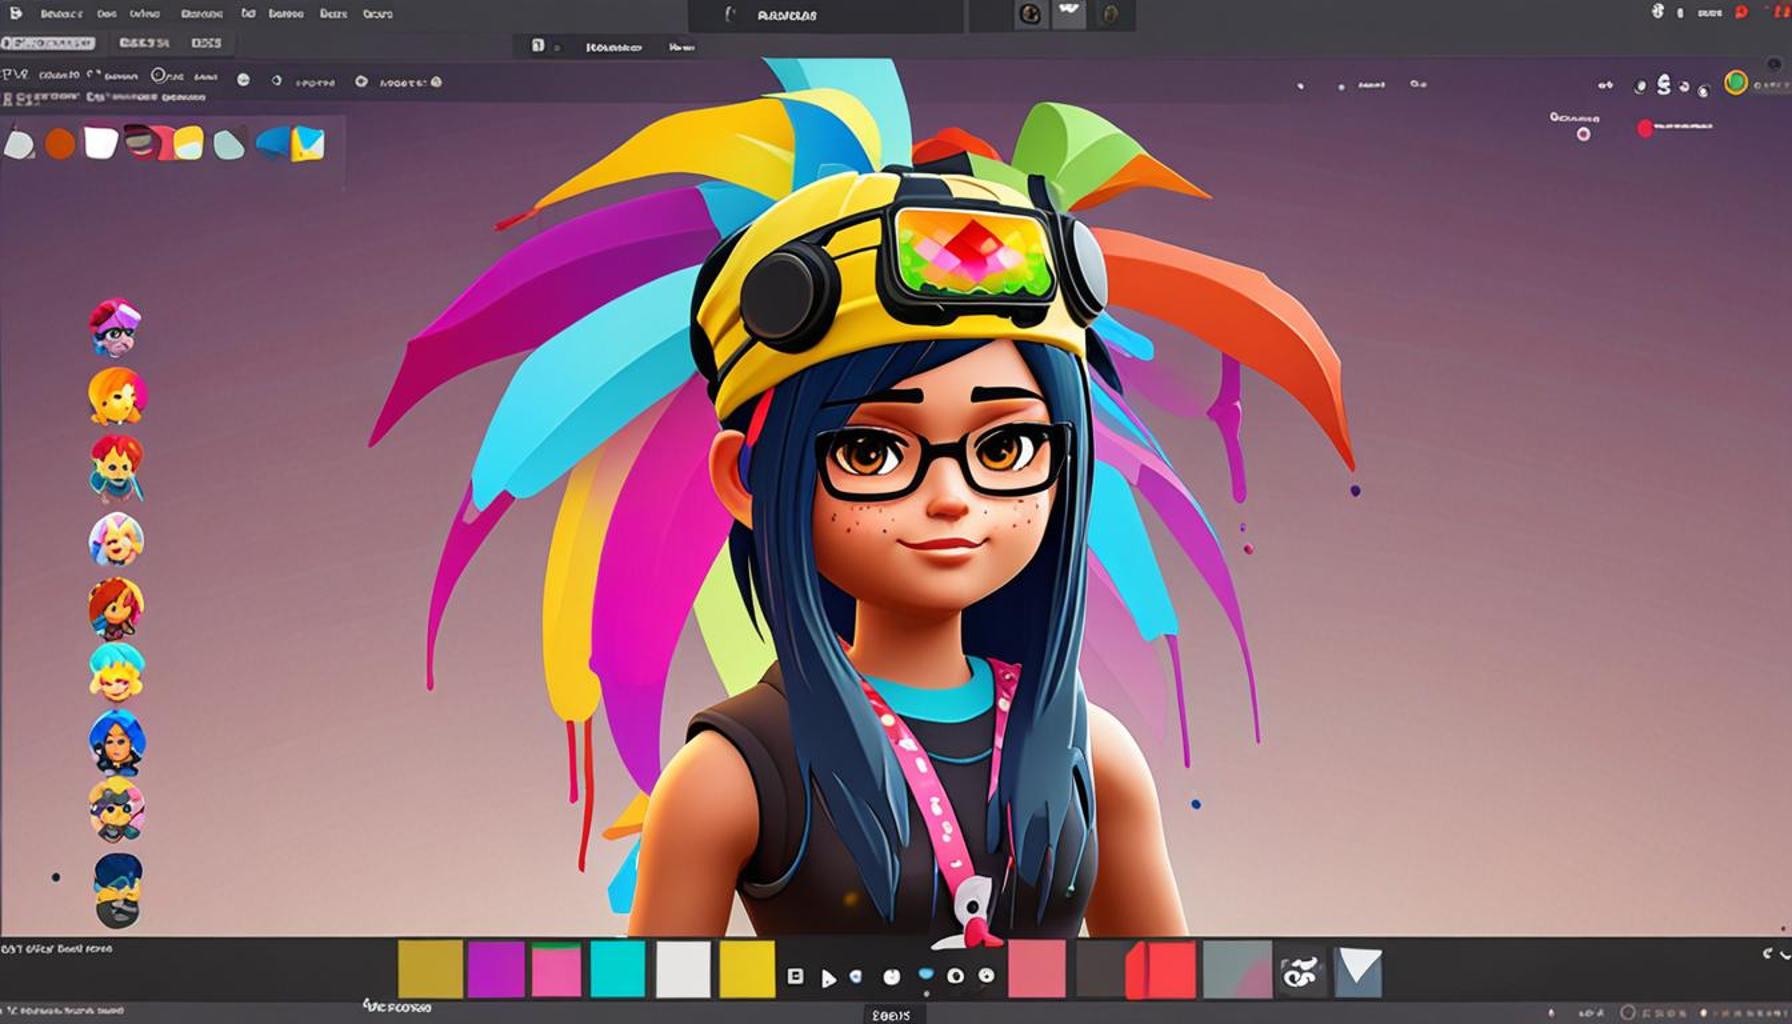
Task: Click the orange circle shape in the top-left palette
Action: click(x=60, y=144)
